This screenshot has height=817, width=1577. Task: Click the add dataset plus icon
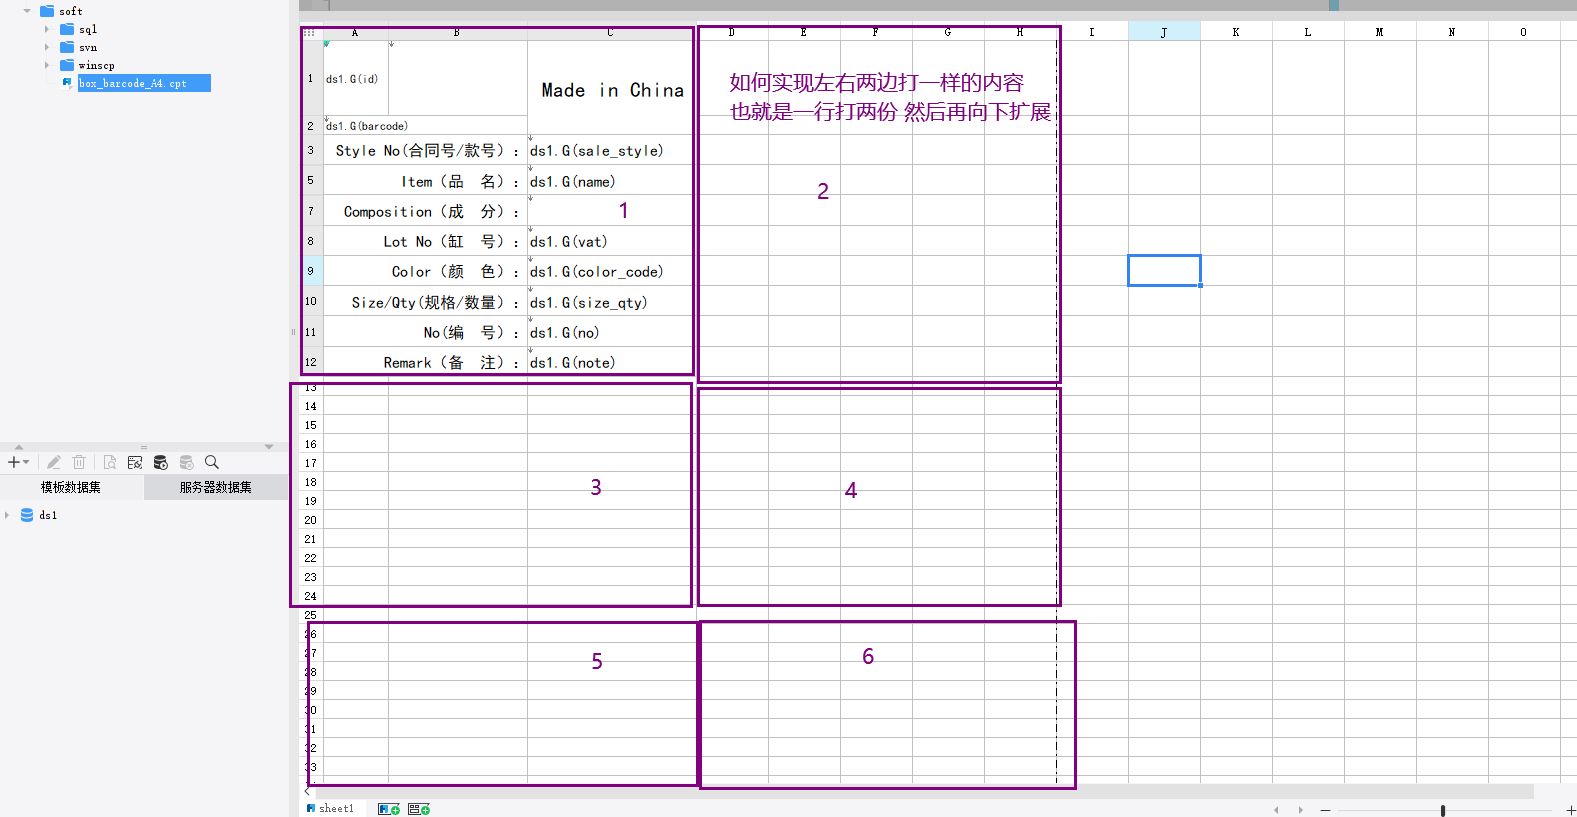tap(14, 462)
